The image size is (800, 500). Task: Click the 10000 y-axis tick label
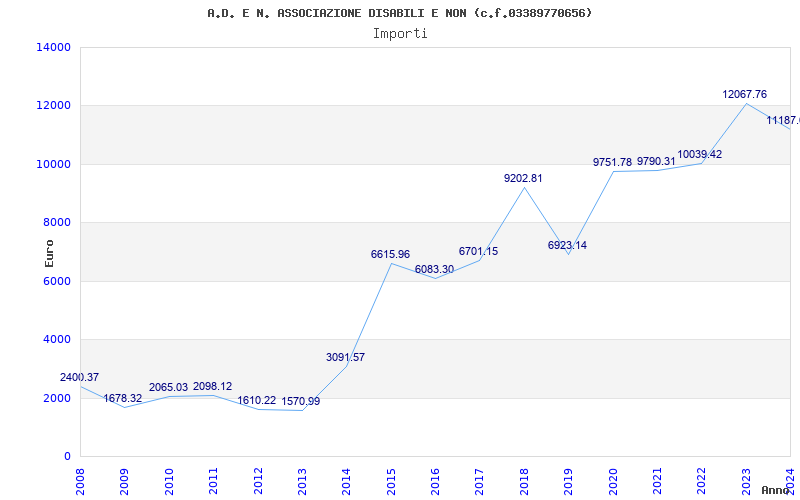(x=54, y=164)
